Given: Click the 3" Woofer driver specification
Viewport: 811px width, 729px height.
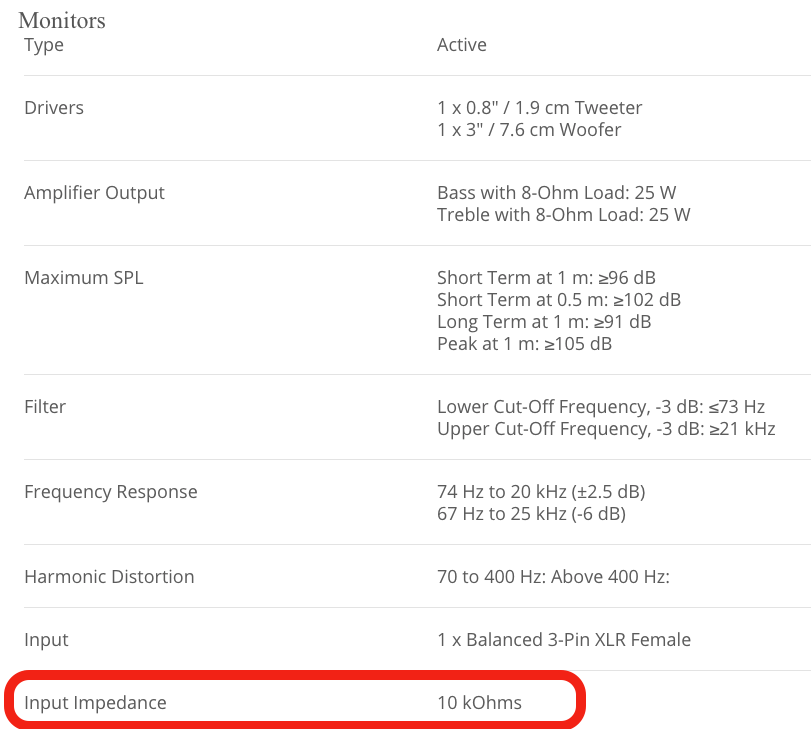Looking at the screenshot, I should 529,130.
